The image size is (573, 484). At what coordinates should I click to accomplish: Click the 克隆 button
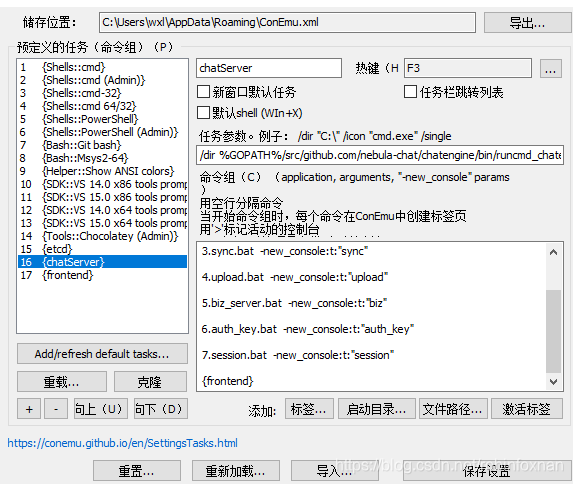click(x=150, y=382)
